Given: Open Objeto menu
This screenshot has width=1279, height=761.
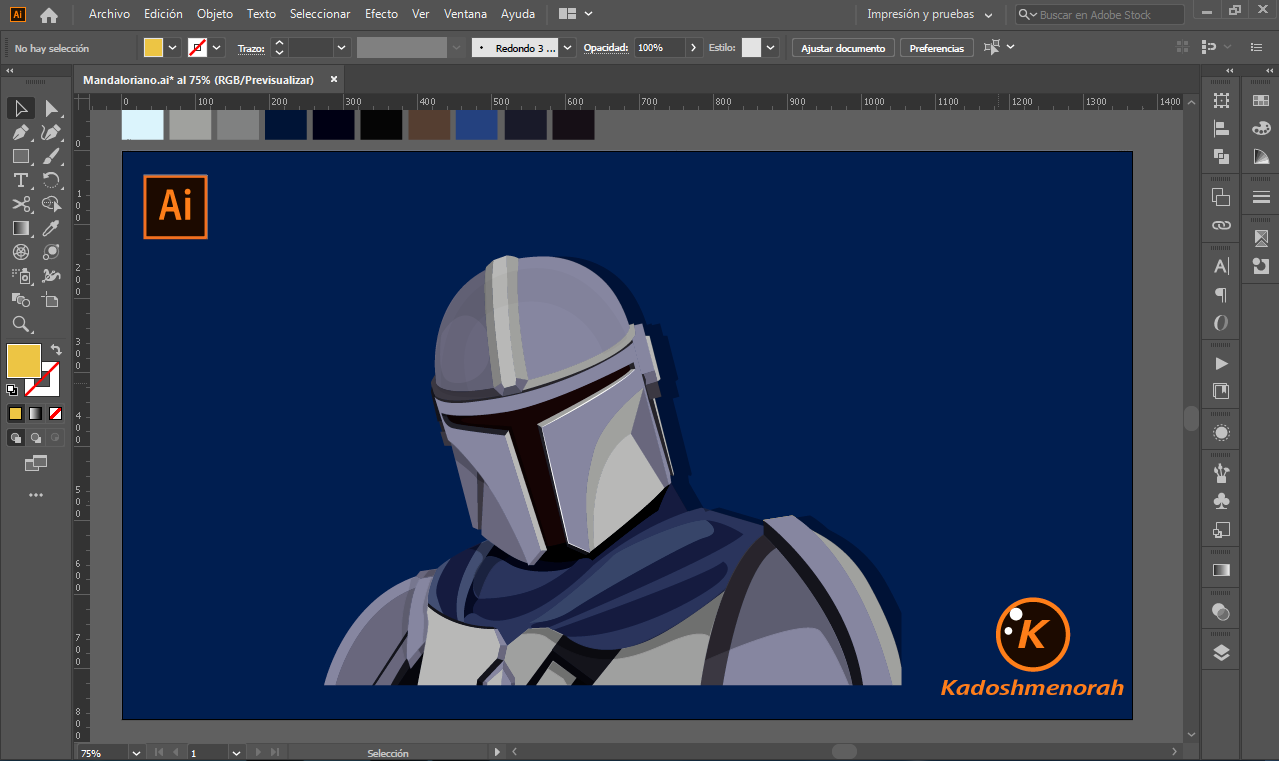Looking at the screenshot, I should point(215,14).
